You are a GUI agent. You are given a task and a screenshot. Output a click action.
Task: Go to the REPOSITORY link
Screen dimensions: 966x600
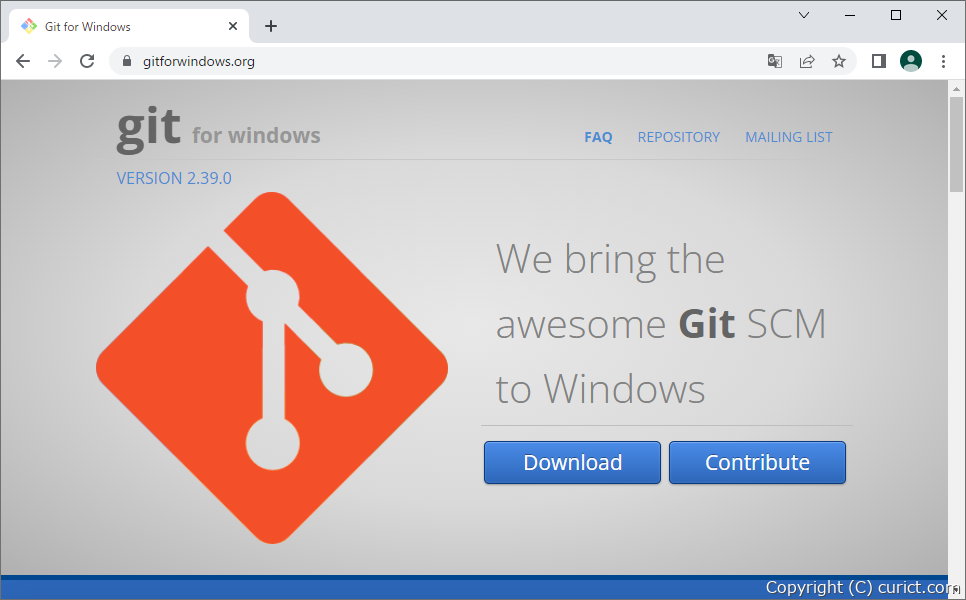[x=678, y=137]
